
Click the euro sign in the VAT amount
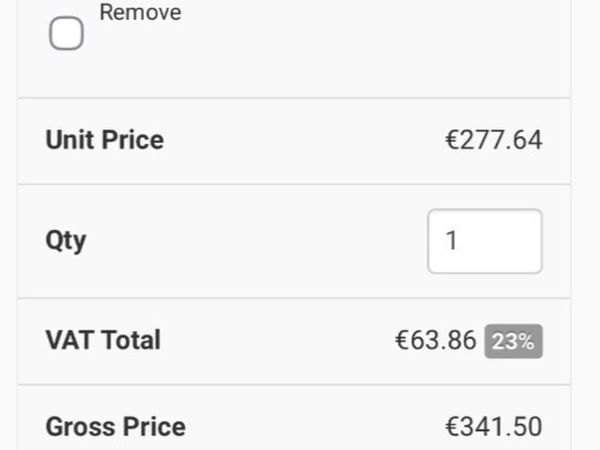coord(401,340)
